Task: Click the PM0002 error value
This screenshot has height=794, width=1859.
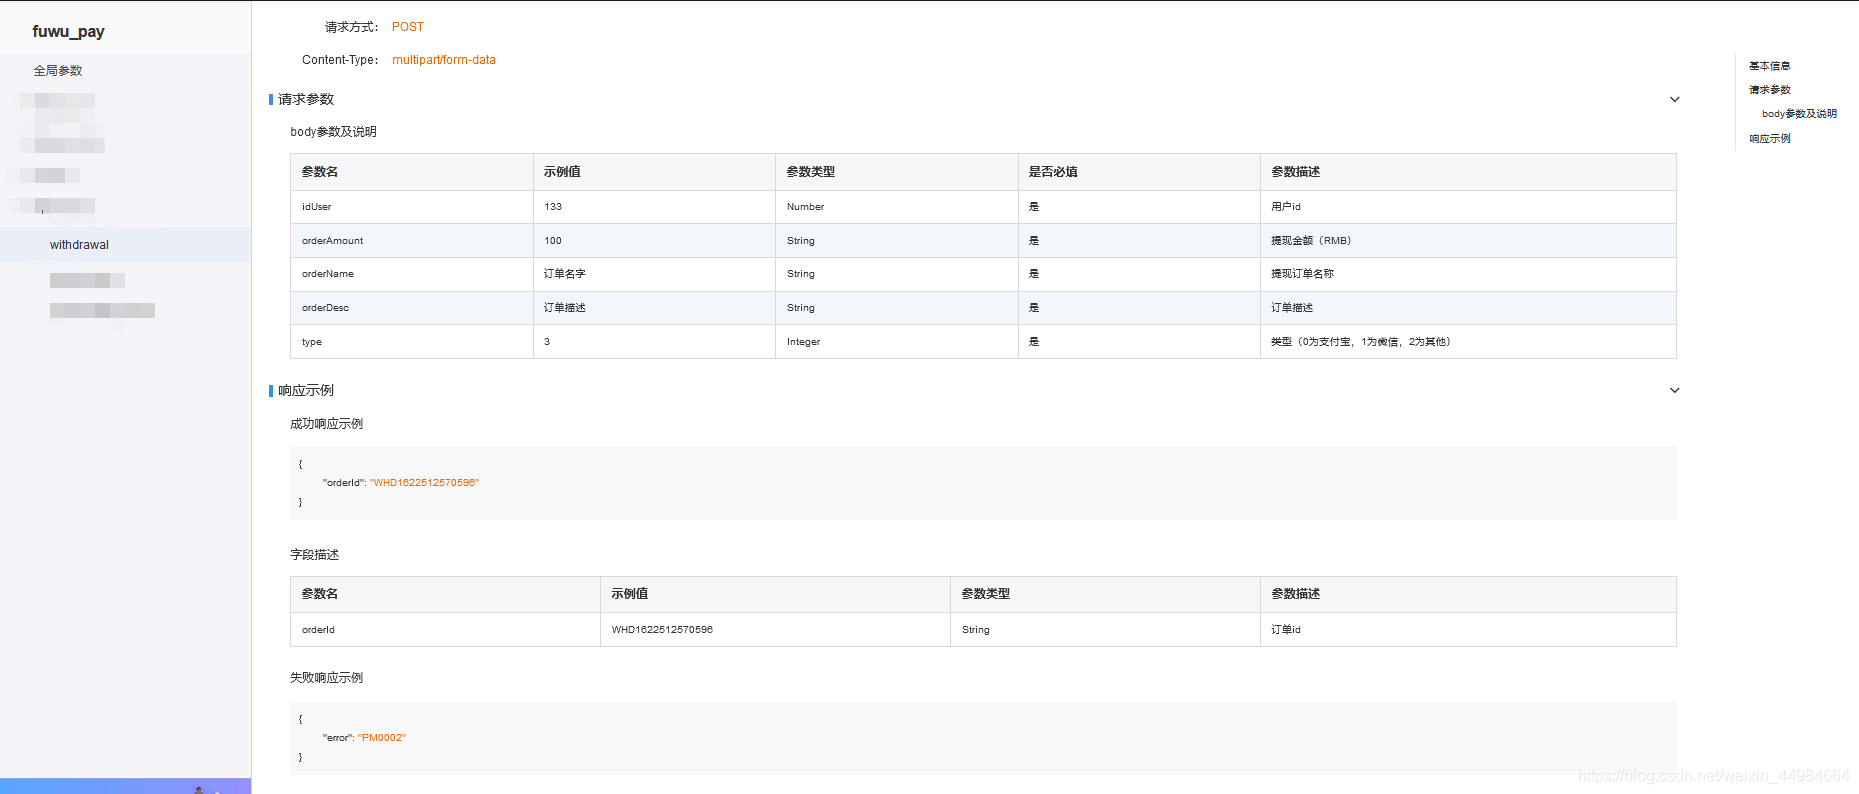Action: tap(382, 738)
